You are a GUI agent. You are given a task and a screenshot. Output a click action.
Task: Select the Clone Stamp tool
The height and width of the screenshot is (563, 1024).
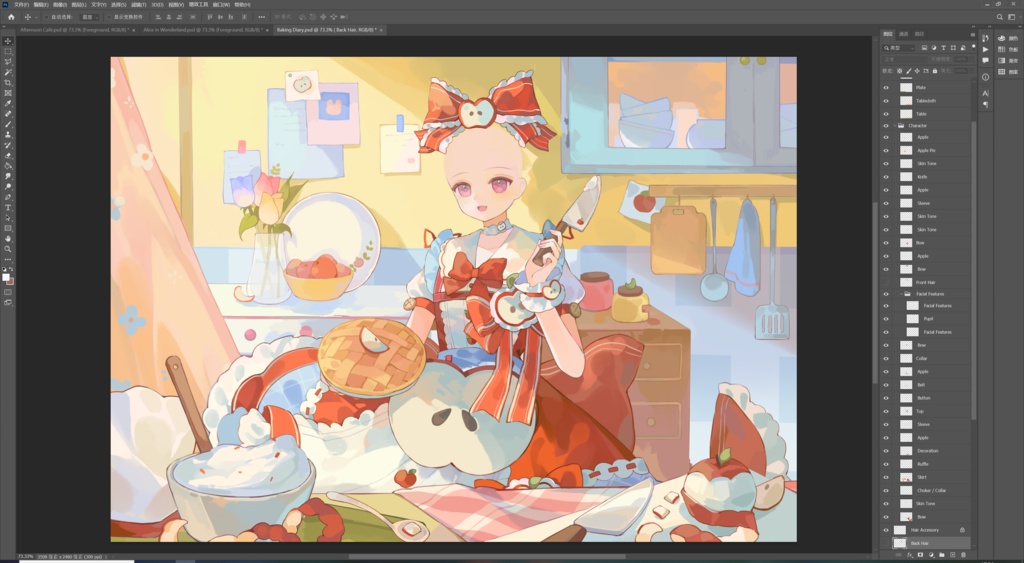[8, 135]
